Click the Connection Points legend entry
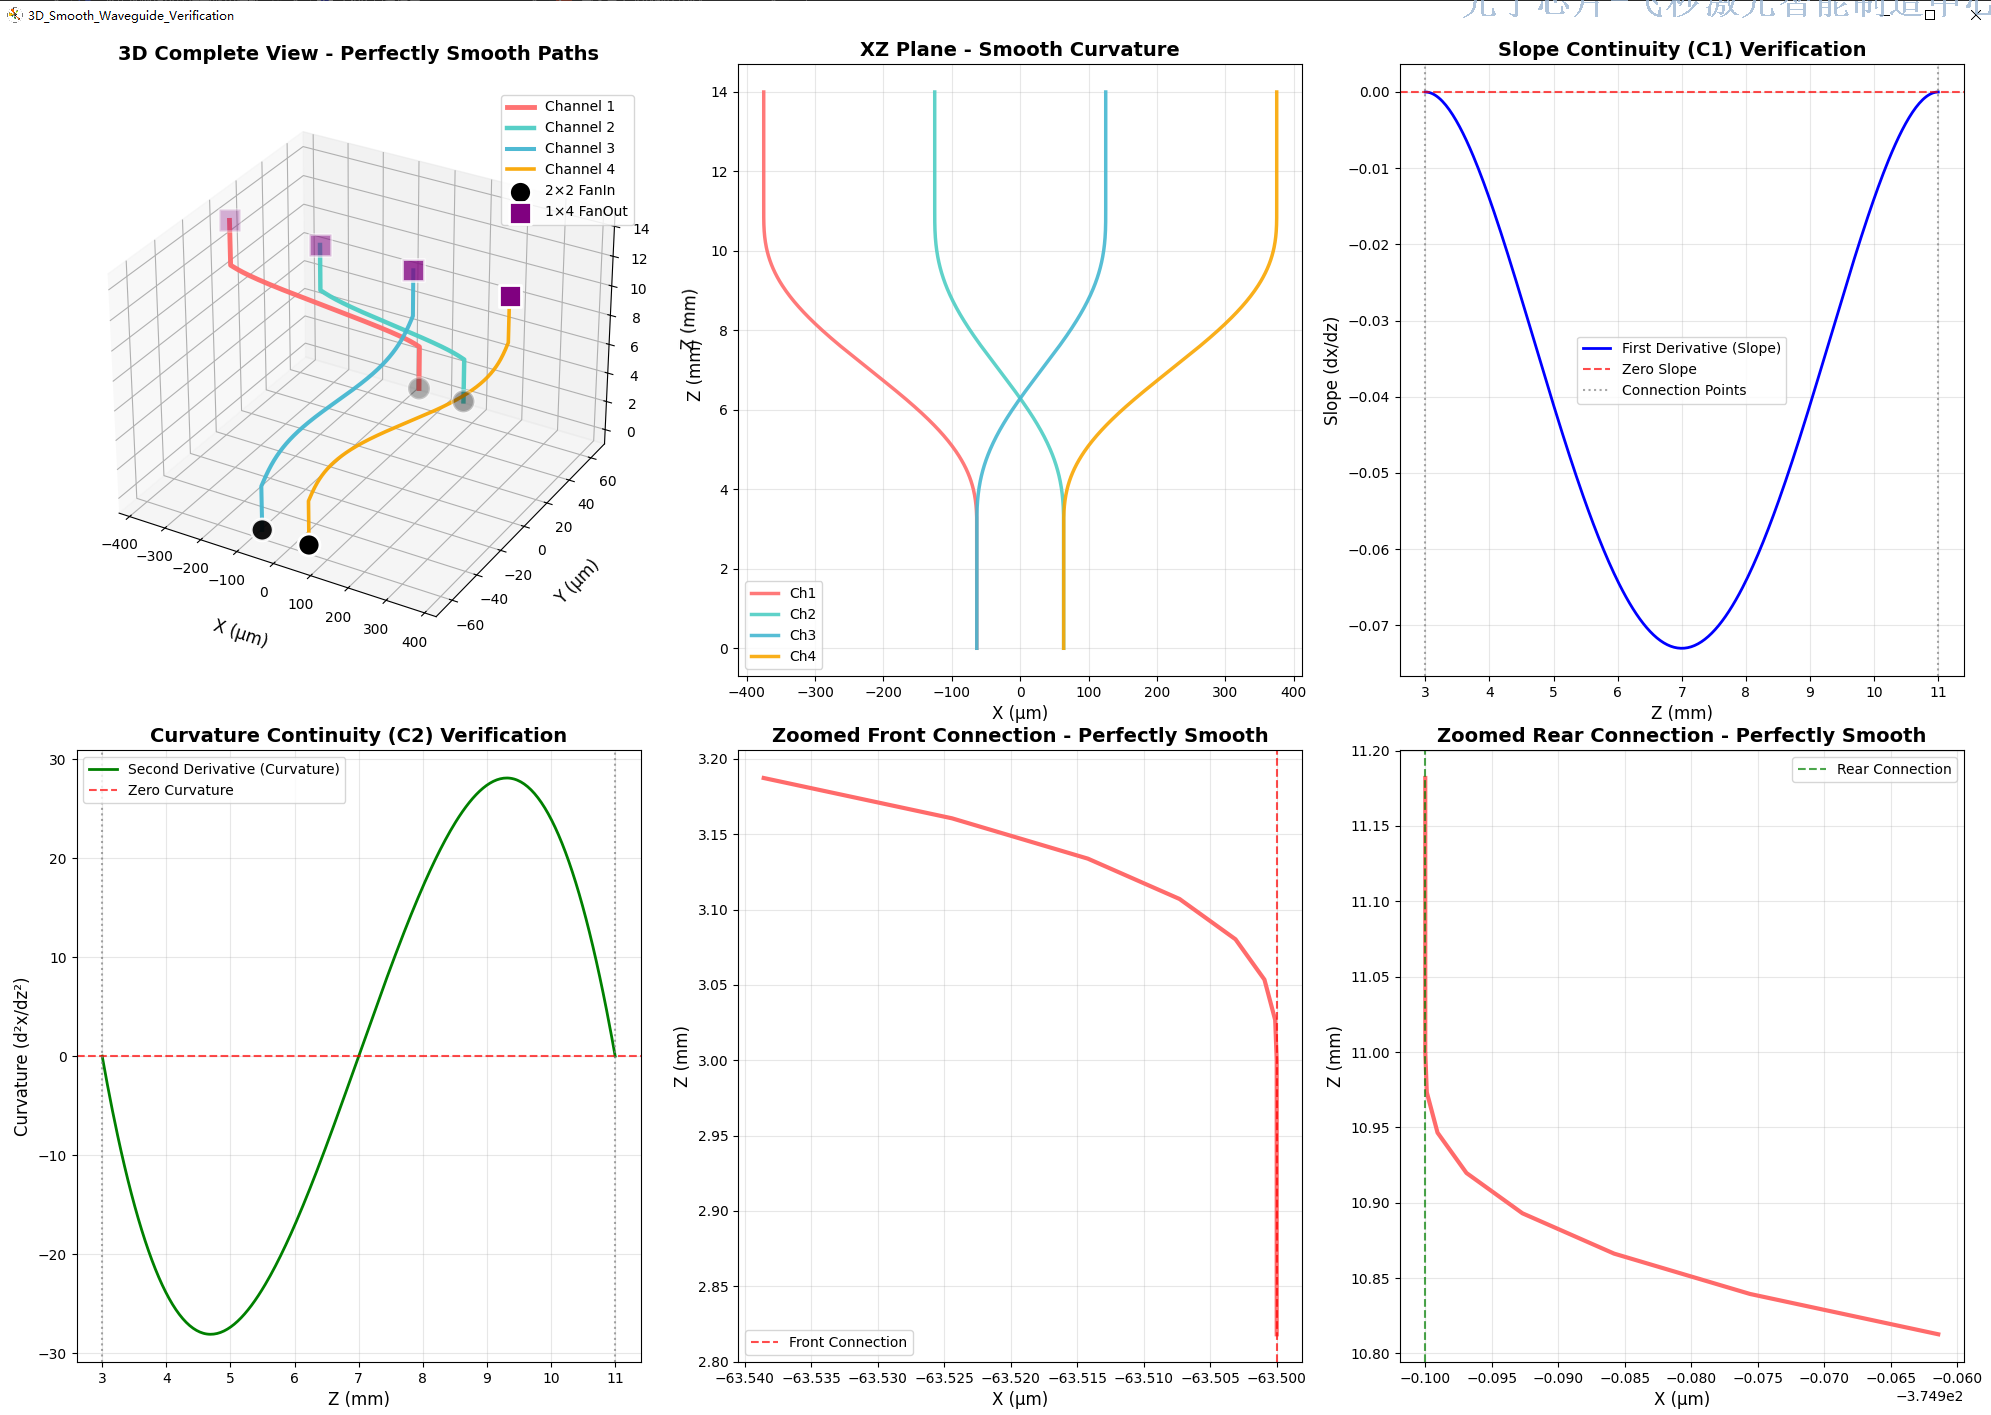Viewport: 1991px width, 1415px height. (x=1683, y=390)
